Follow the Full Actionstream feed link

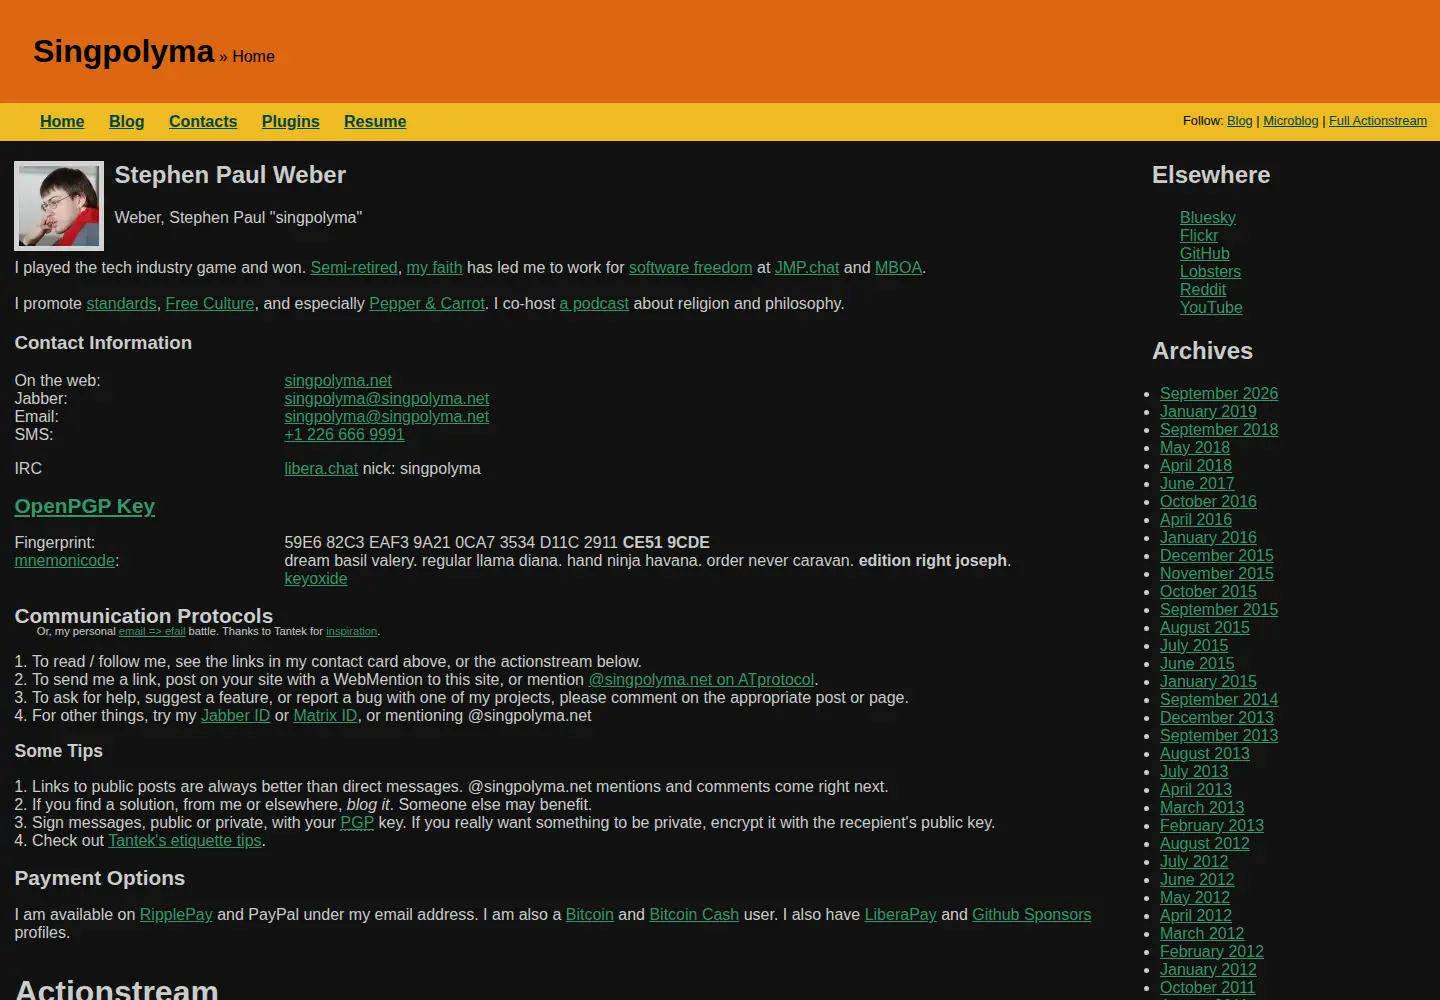coord(1378,121)
